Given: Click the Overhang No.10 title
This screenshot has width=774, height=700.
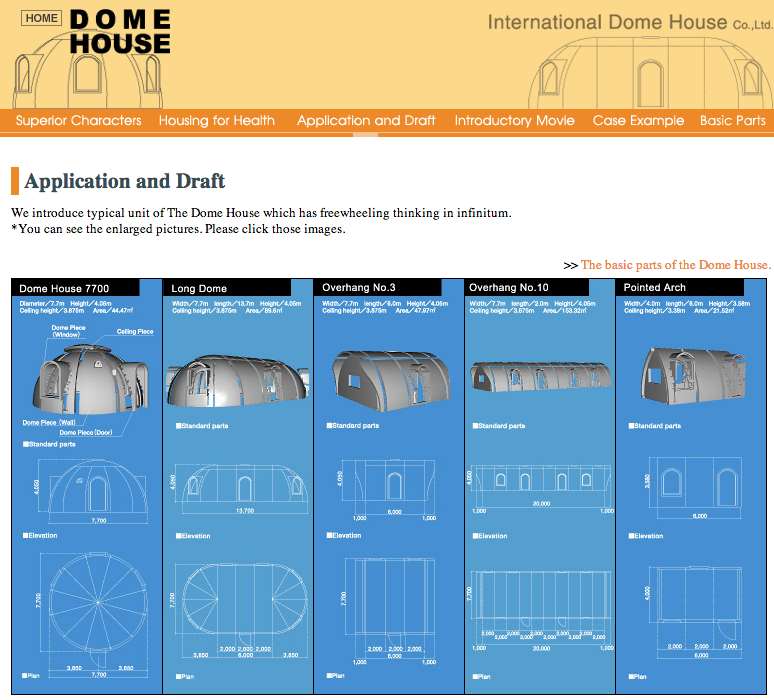Looking at the screenshot, I should click(508, 288).
